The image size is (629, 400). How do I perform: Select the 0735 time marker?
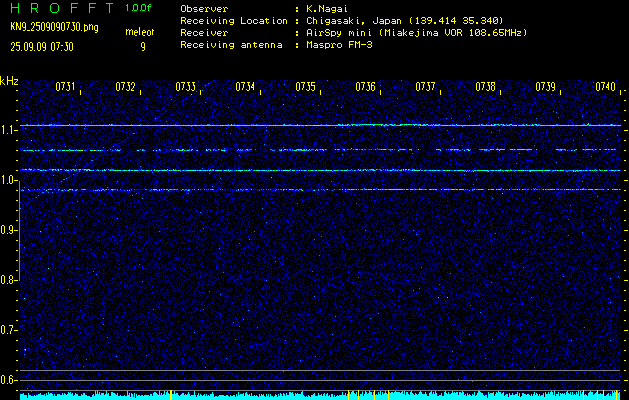[x=305, y=87]
